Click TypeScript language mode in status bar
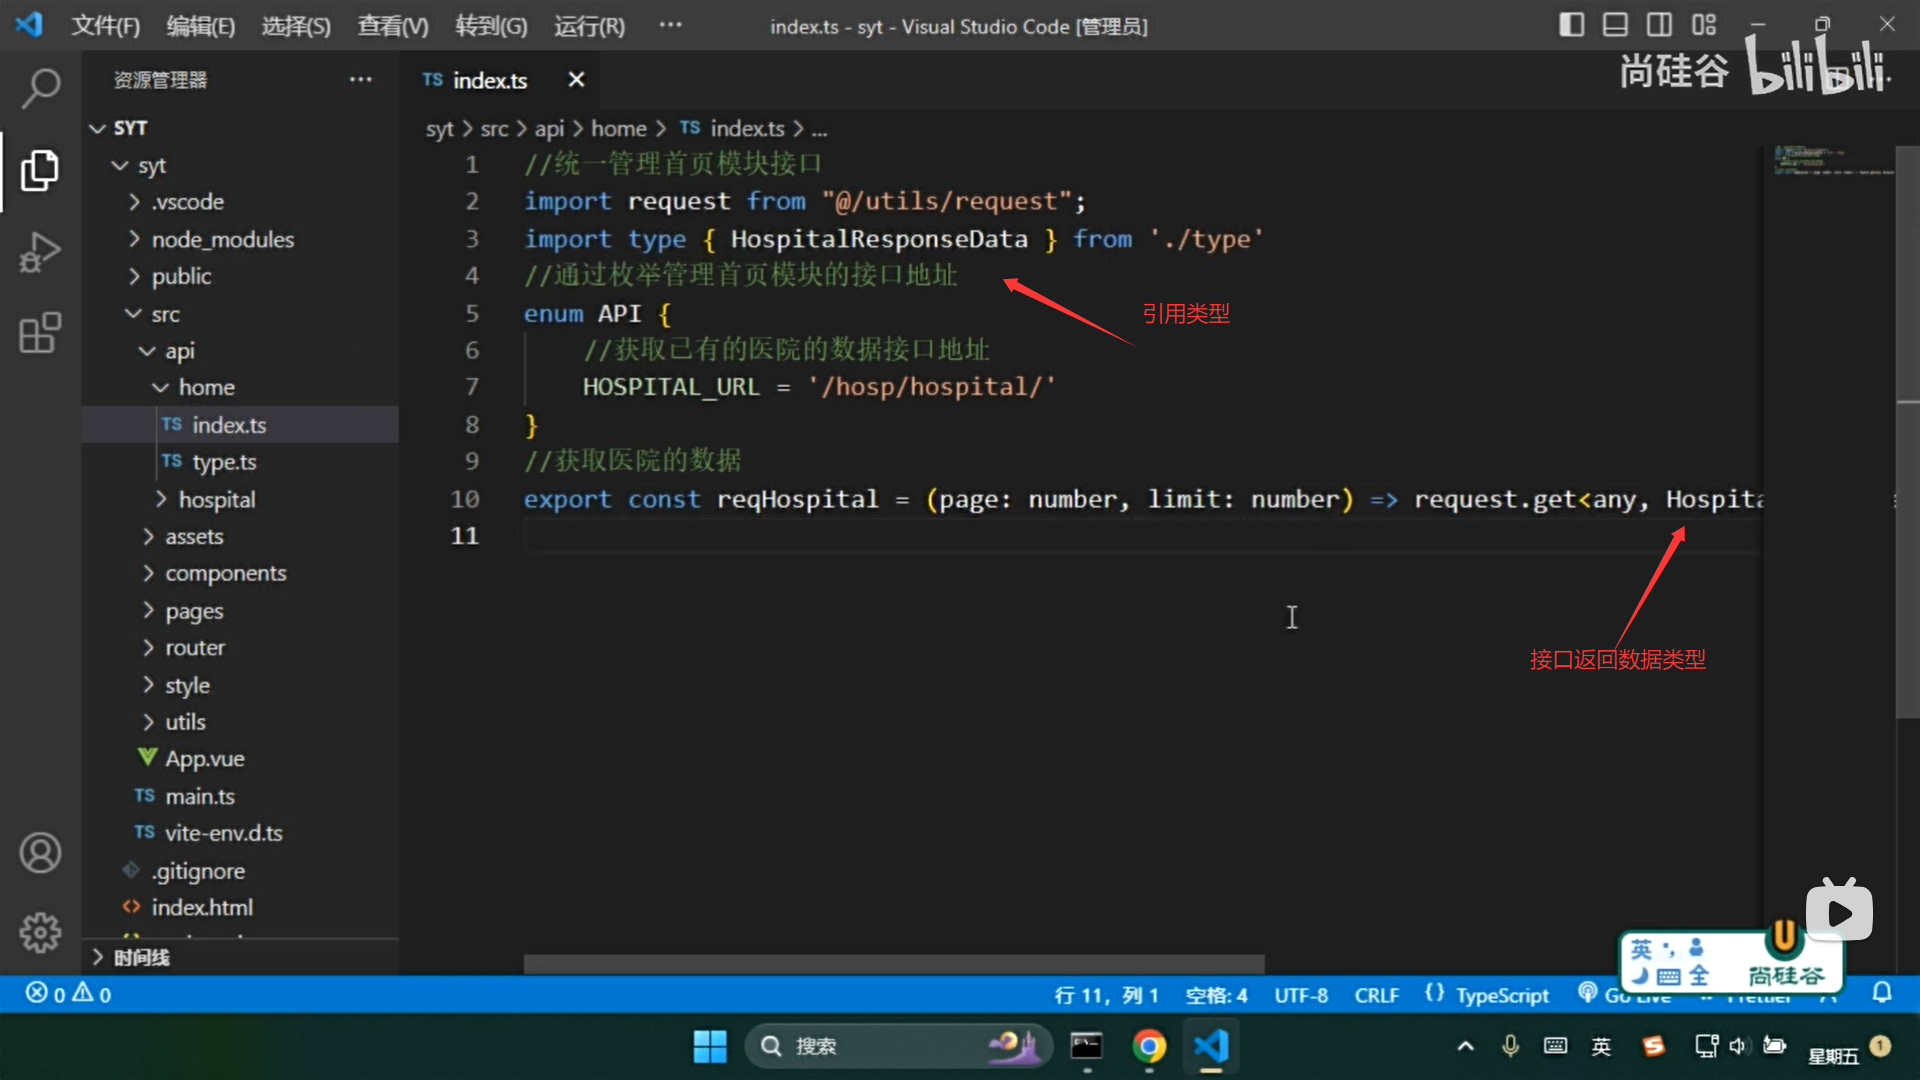Image resolution: width=1920 pixels, height=1080 pixels. 1501,995
